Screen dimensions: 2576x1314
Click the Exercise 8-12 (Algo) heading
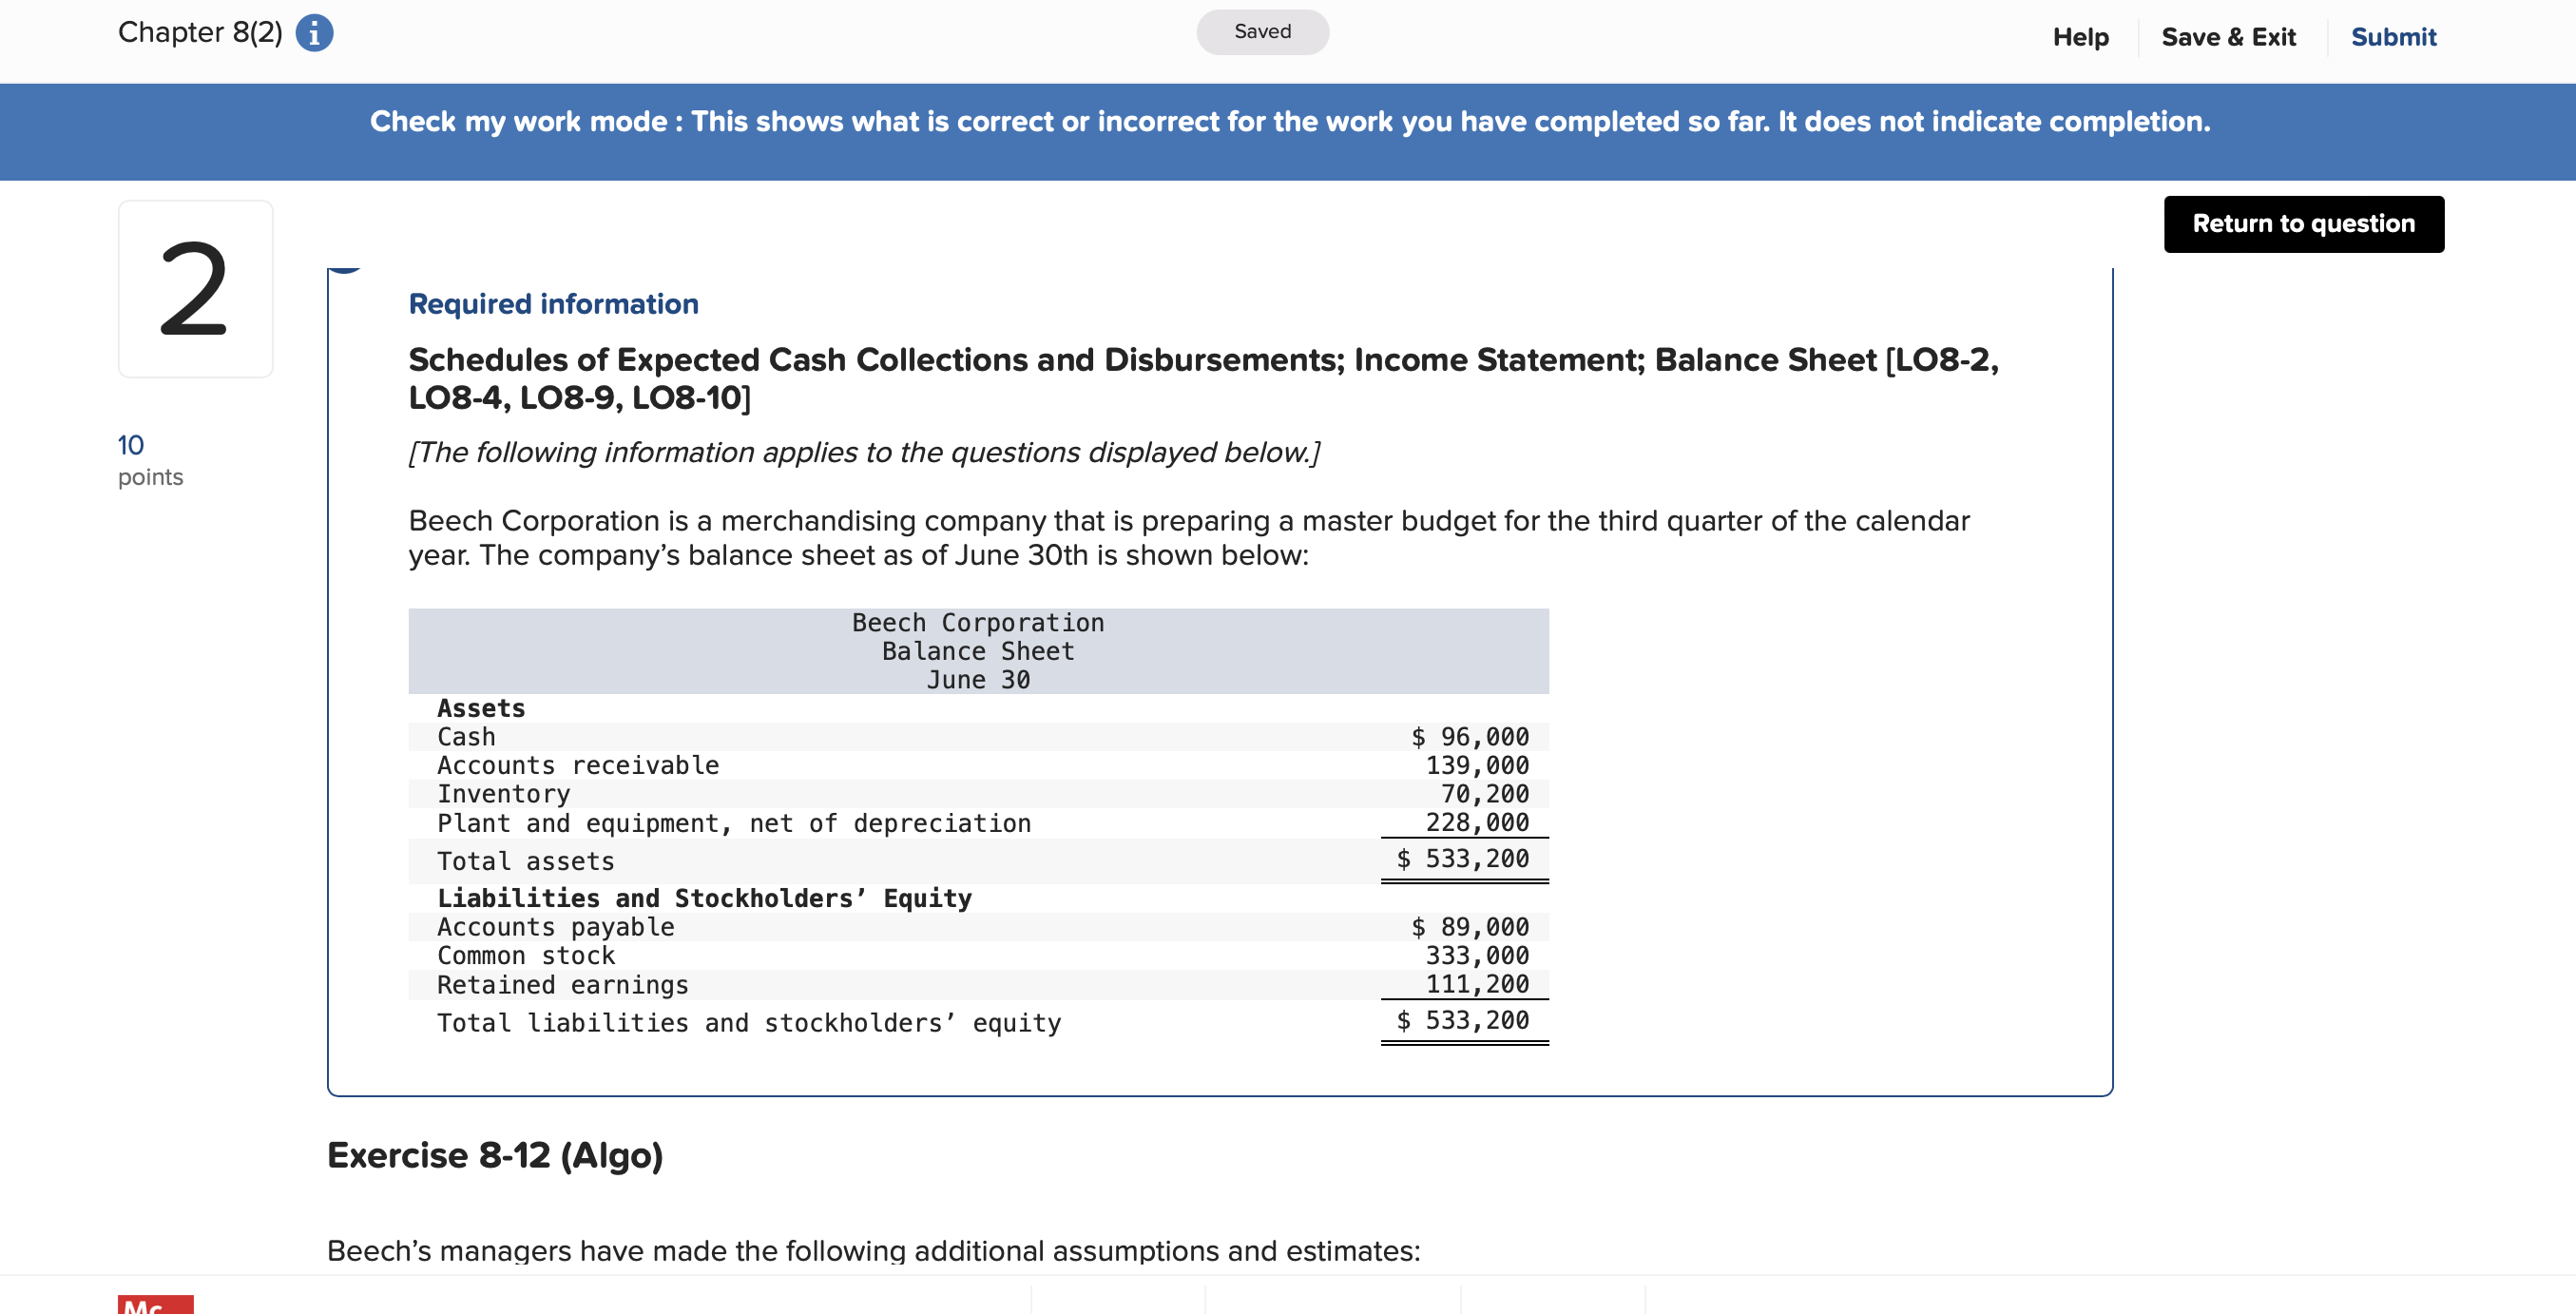tap(495, 1155)
